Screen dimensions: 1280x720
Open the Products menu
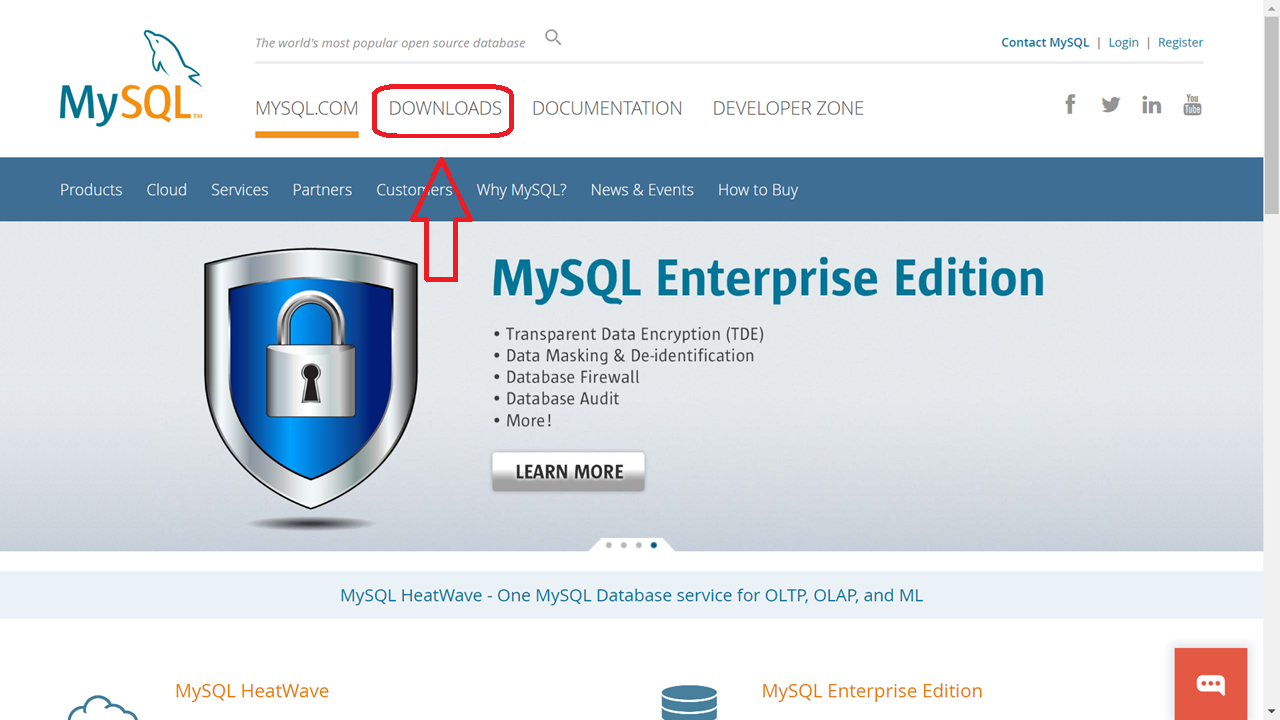(91, 189)
